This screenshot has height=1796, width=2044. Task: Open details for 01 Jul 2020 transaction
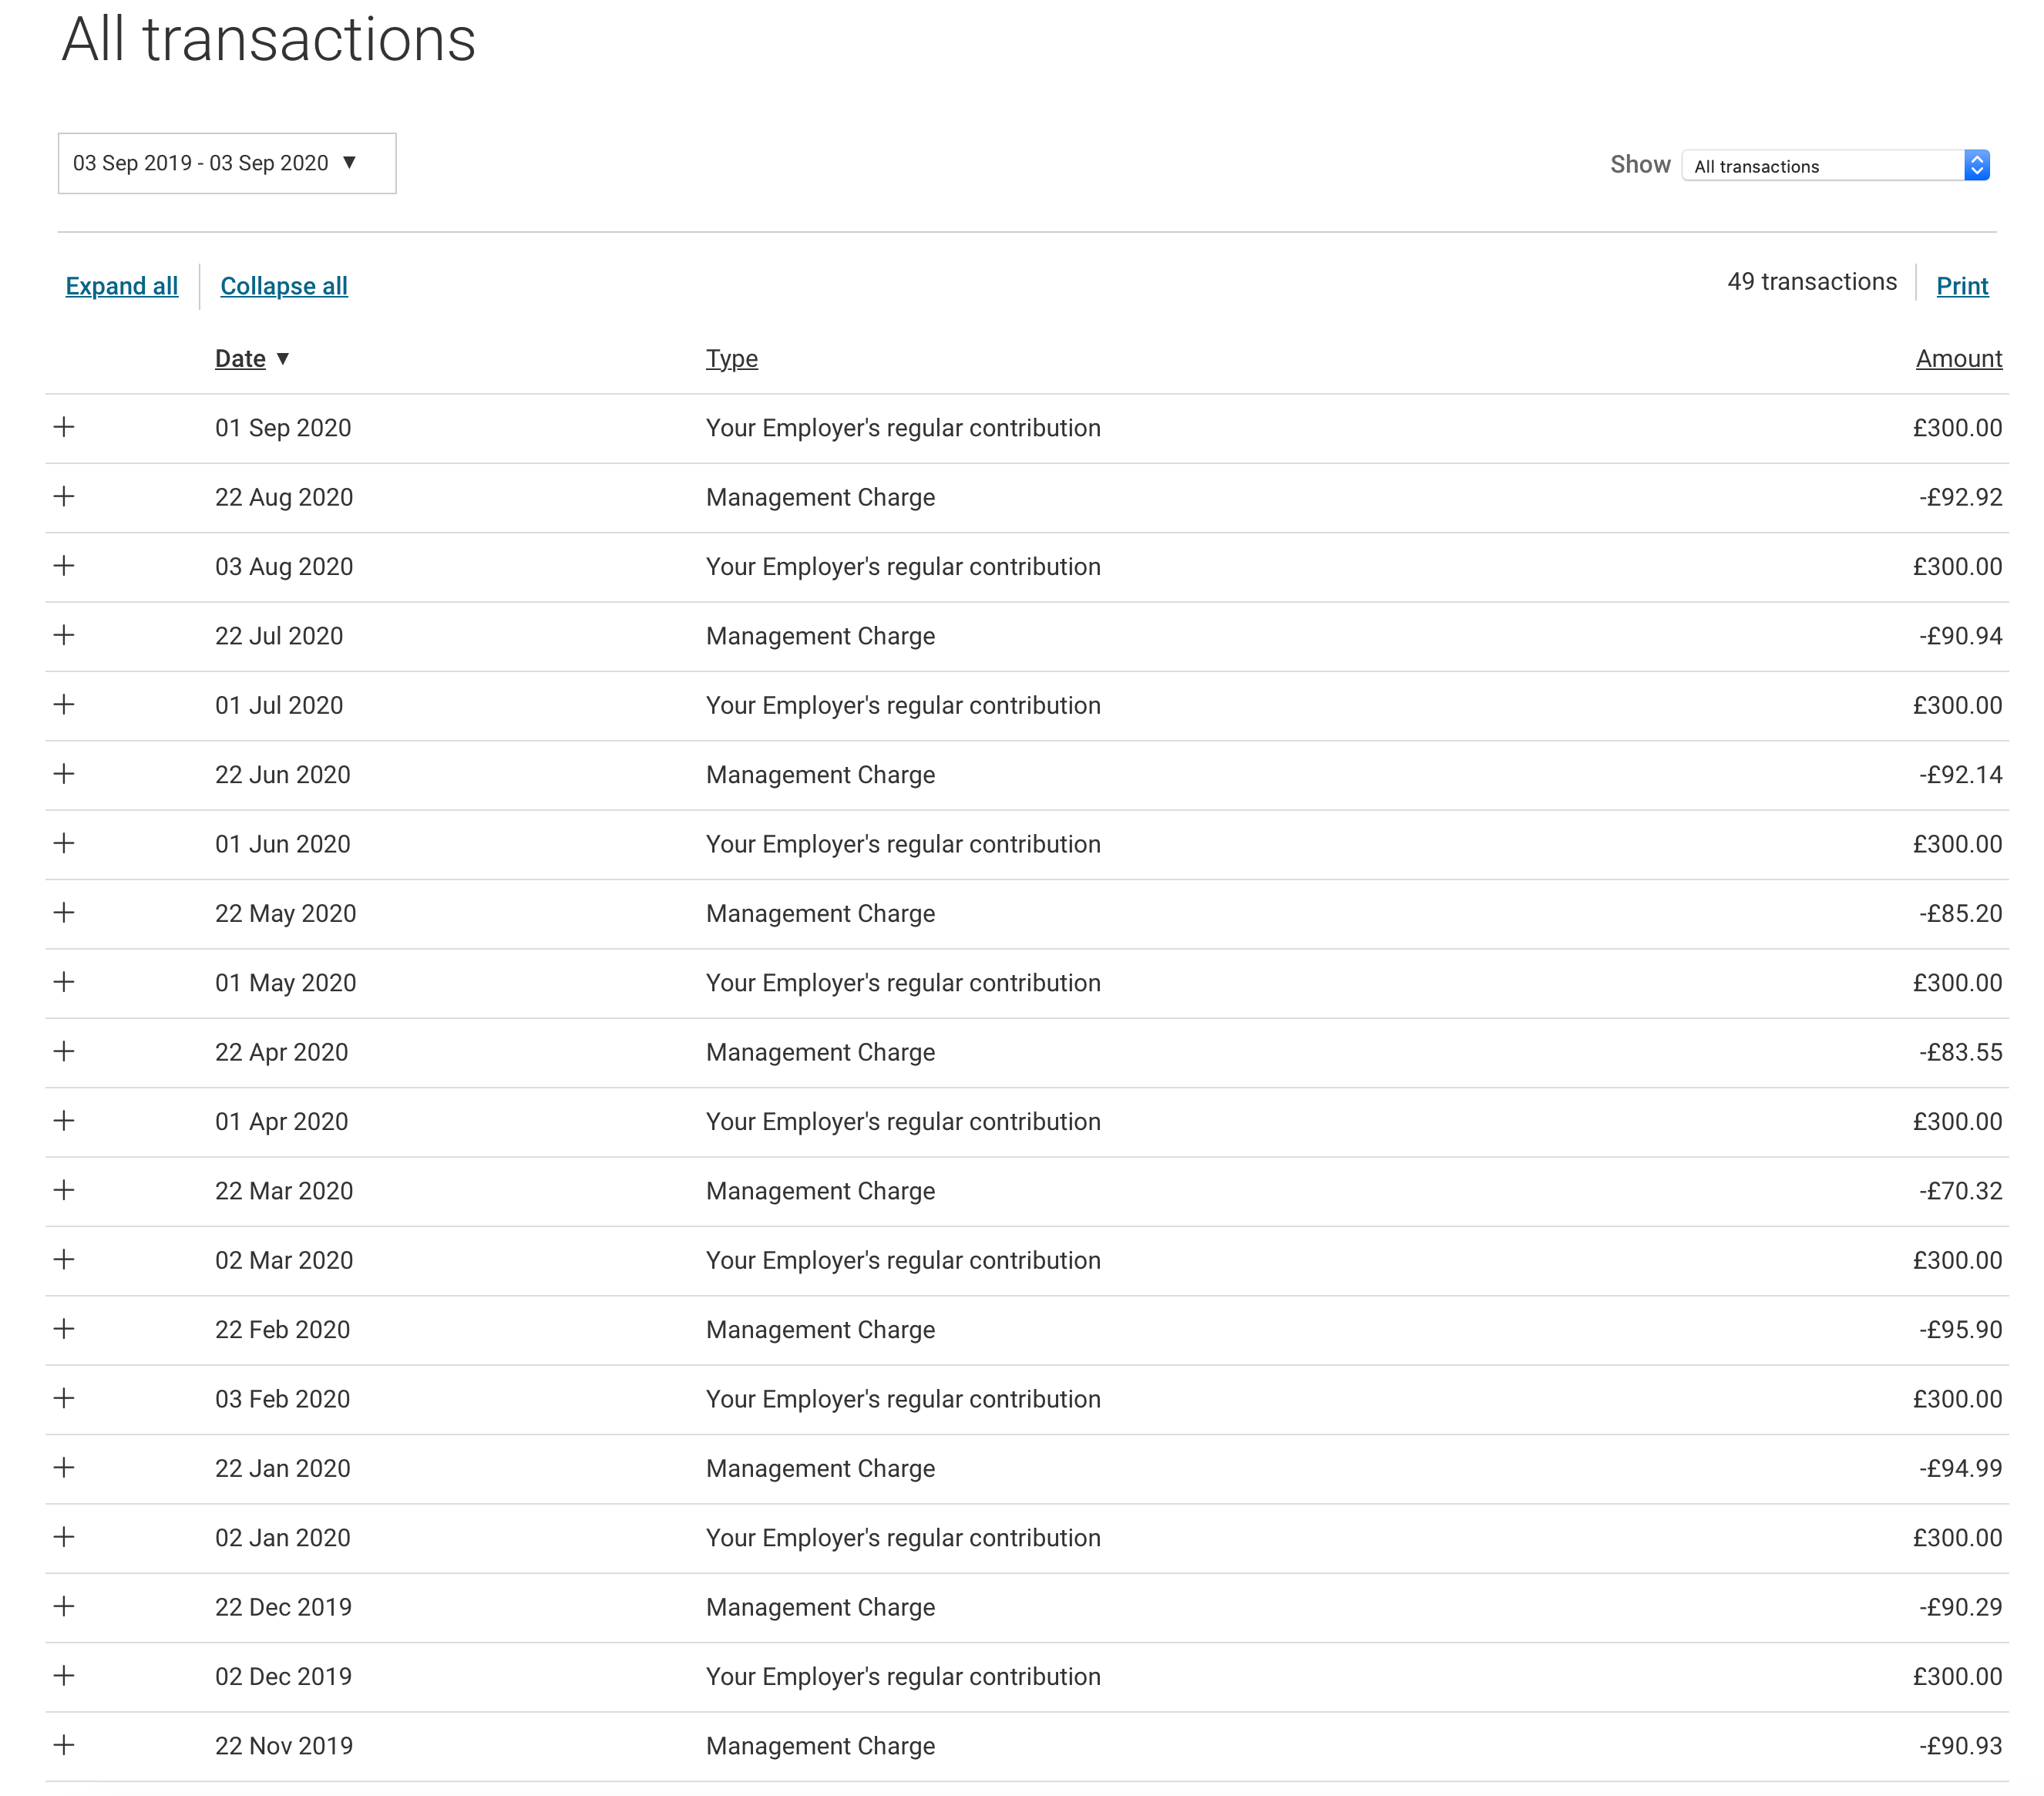point(64,704)
